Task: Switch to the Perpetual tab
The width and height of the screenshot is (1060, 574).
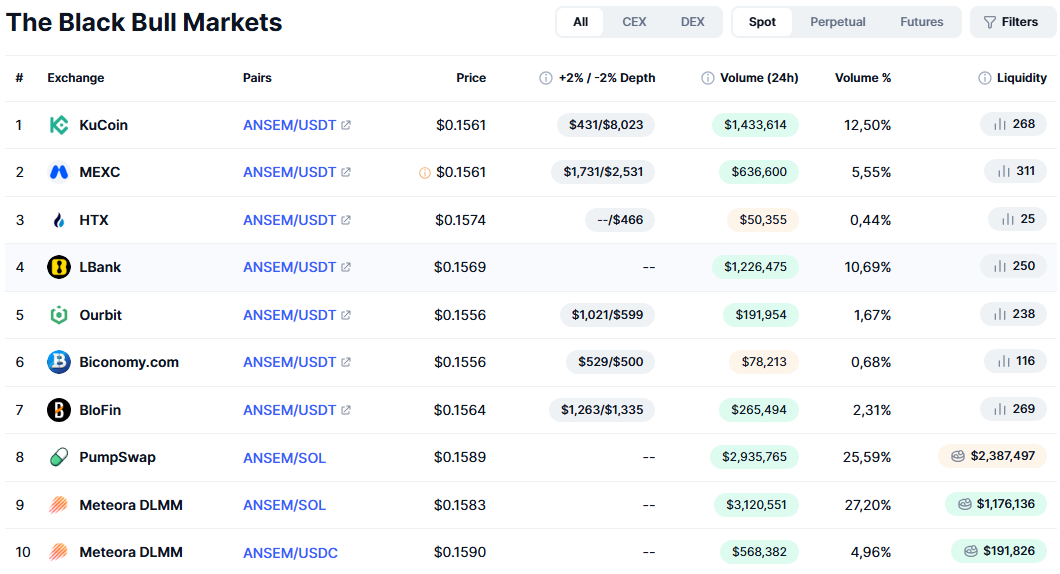Action: click(x=838, y=22)
